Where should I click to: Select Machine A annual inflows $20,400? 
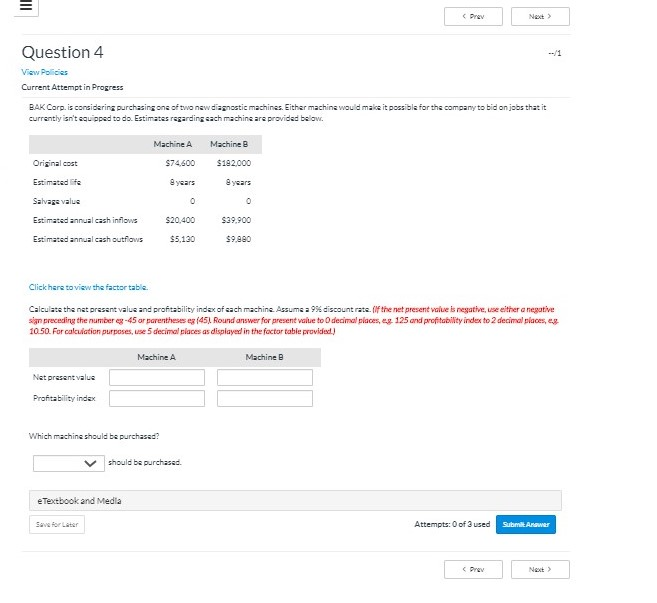(180, 220)
